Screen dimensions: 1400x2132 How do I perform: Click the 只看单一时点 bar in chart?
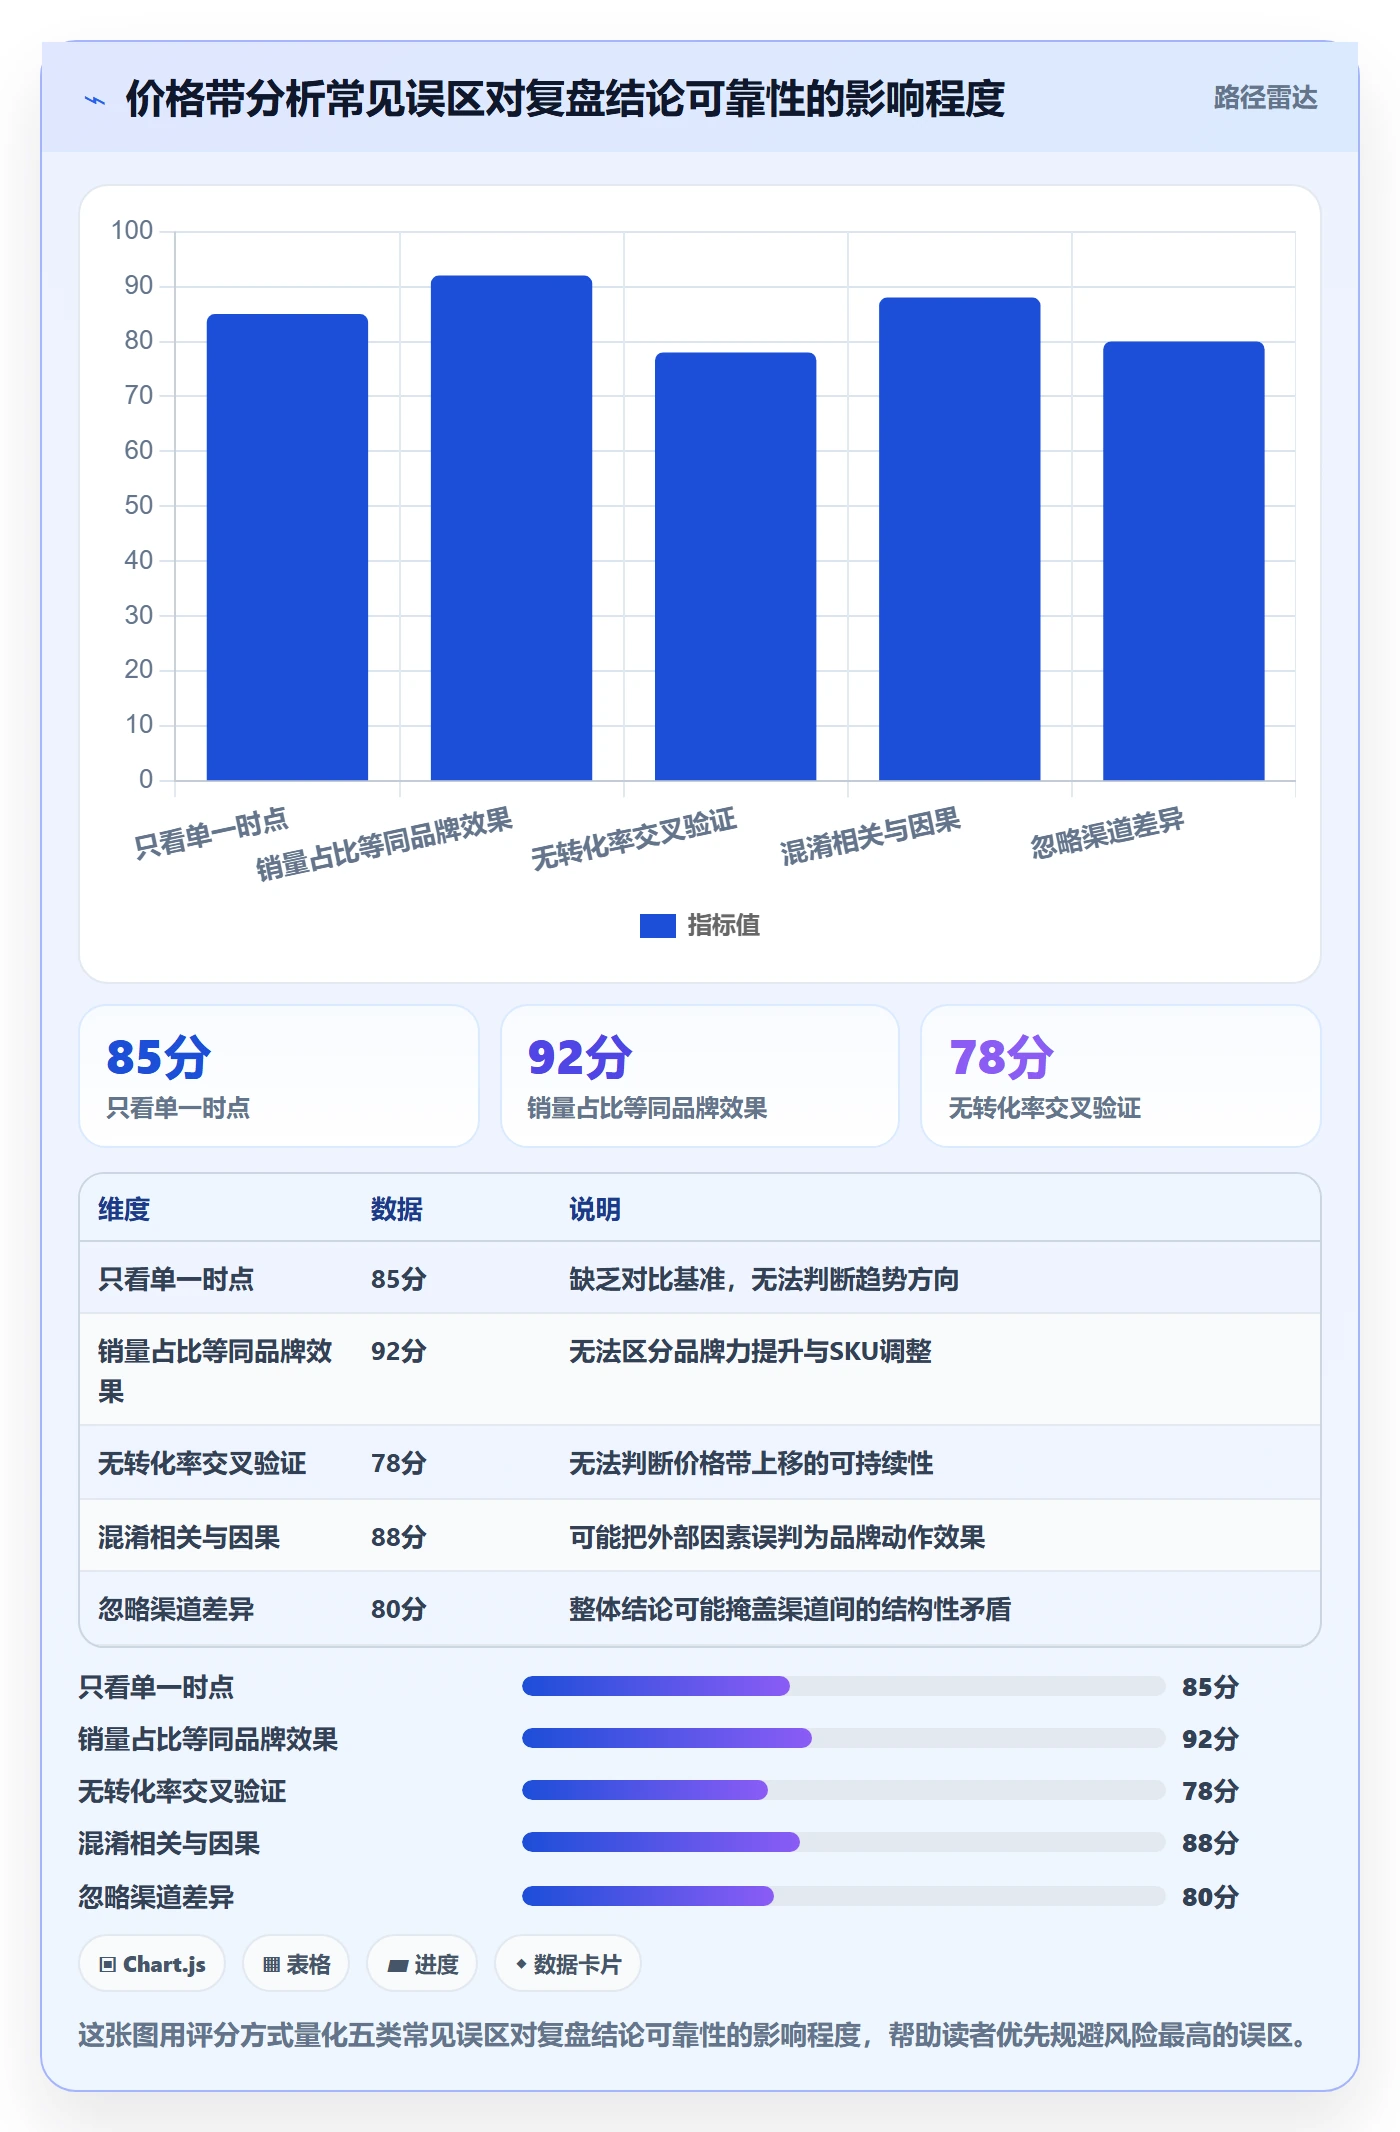(x=287, y=547)
